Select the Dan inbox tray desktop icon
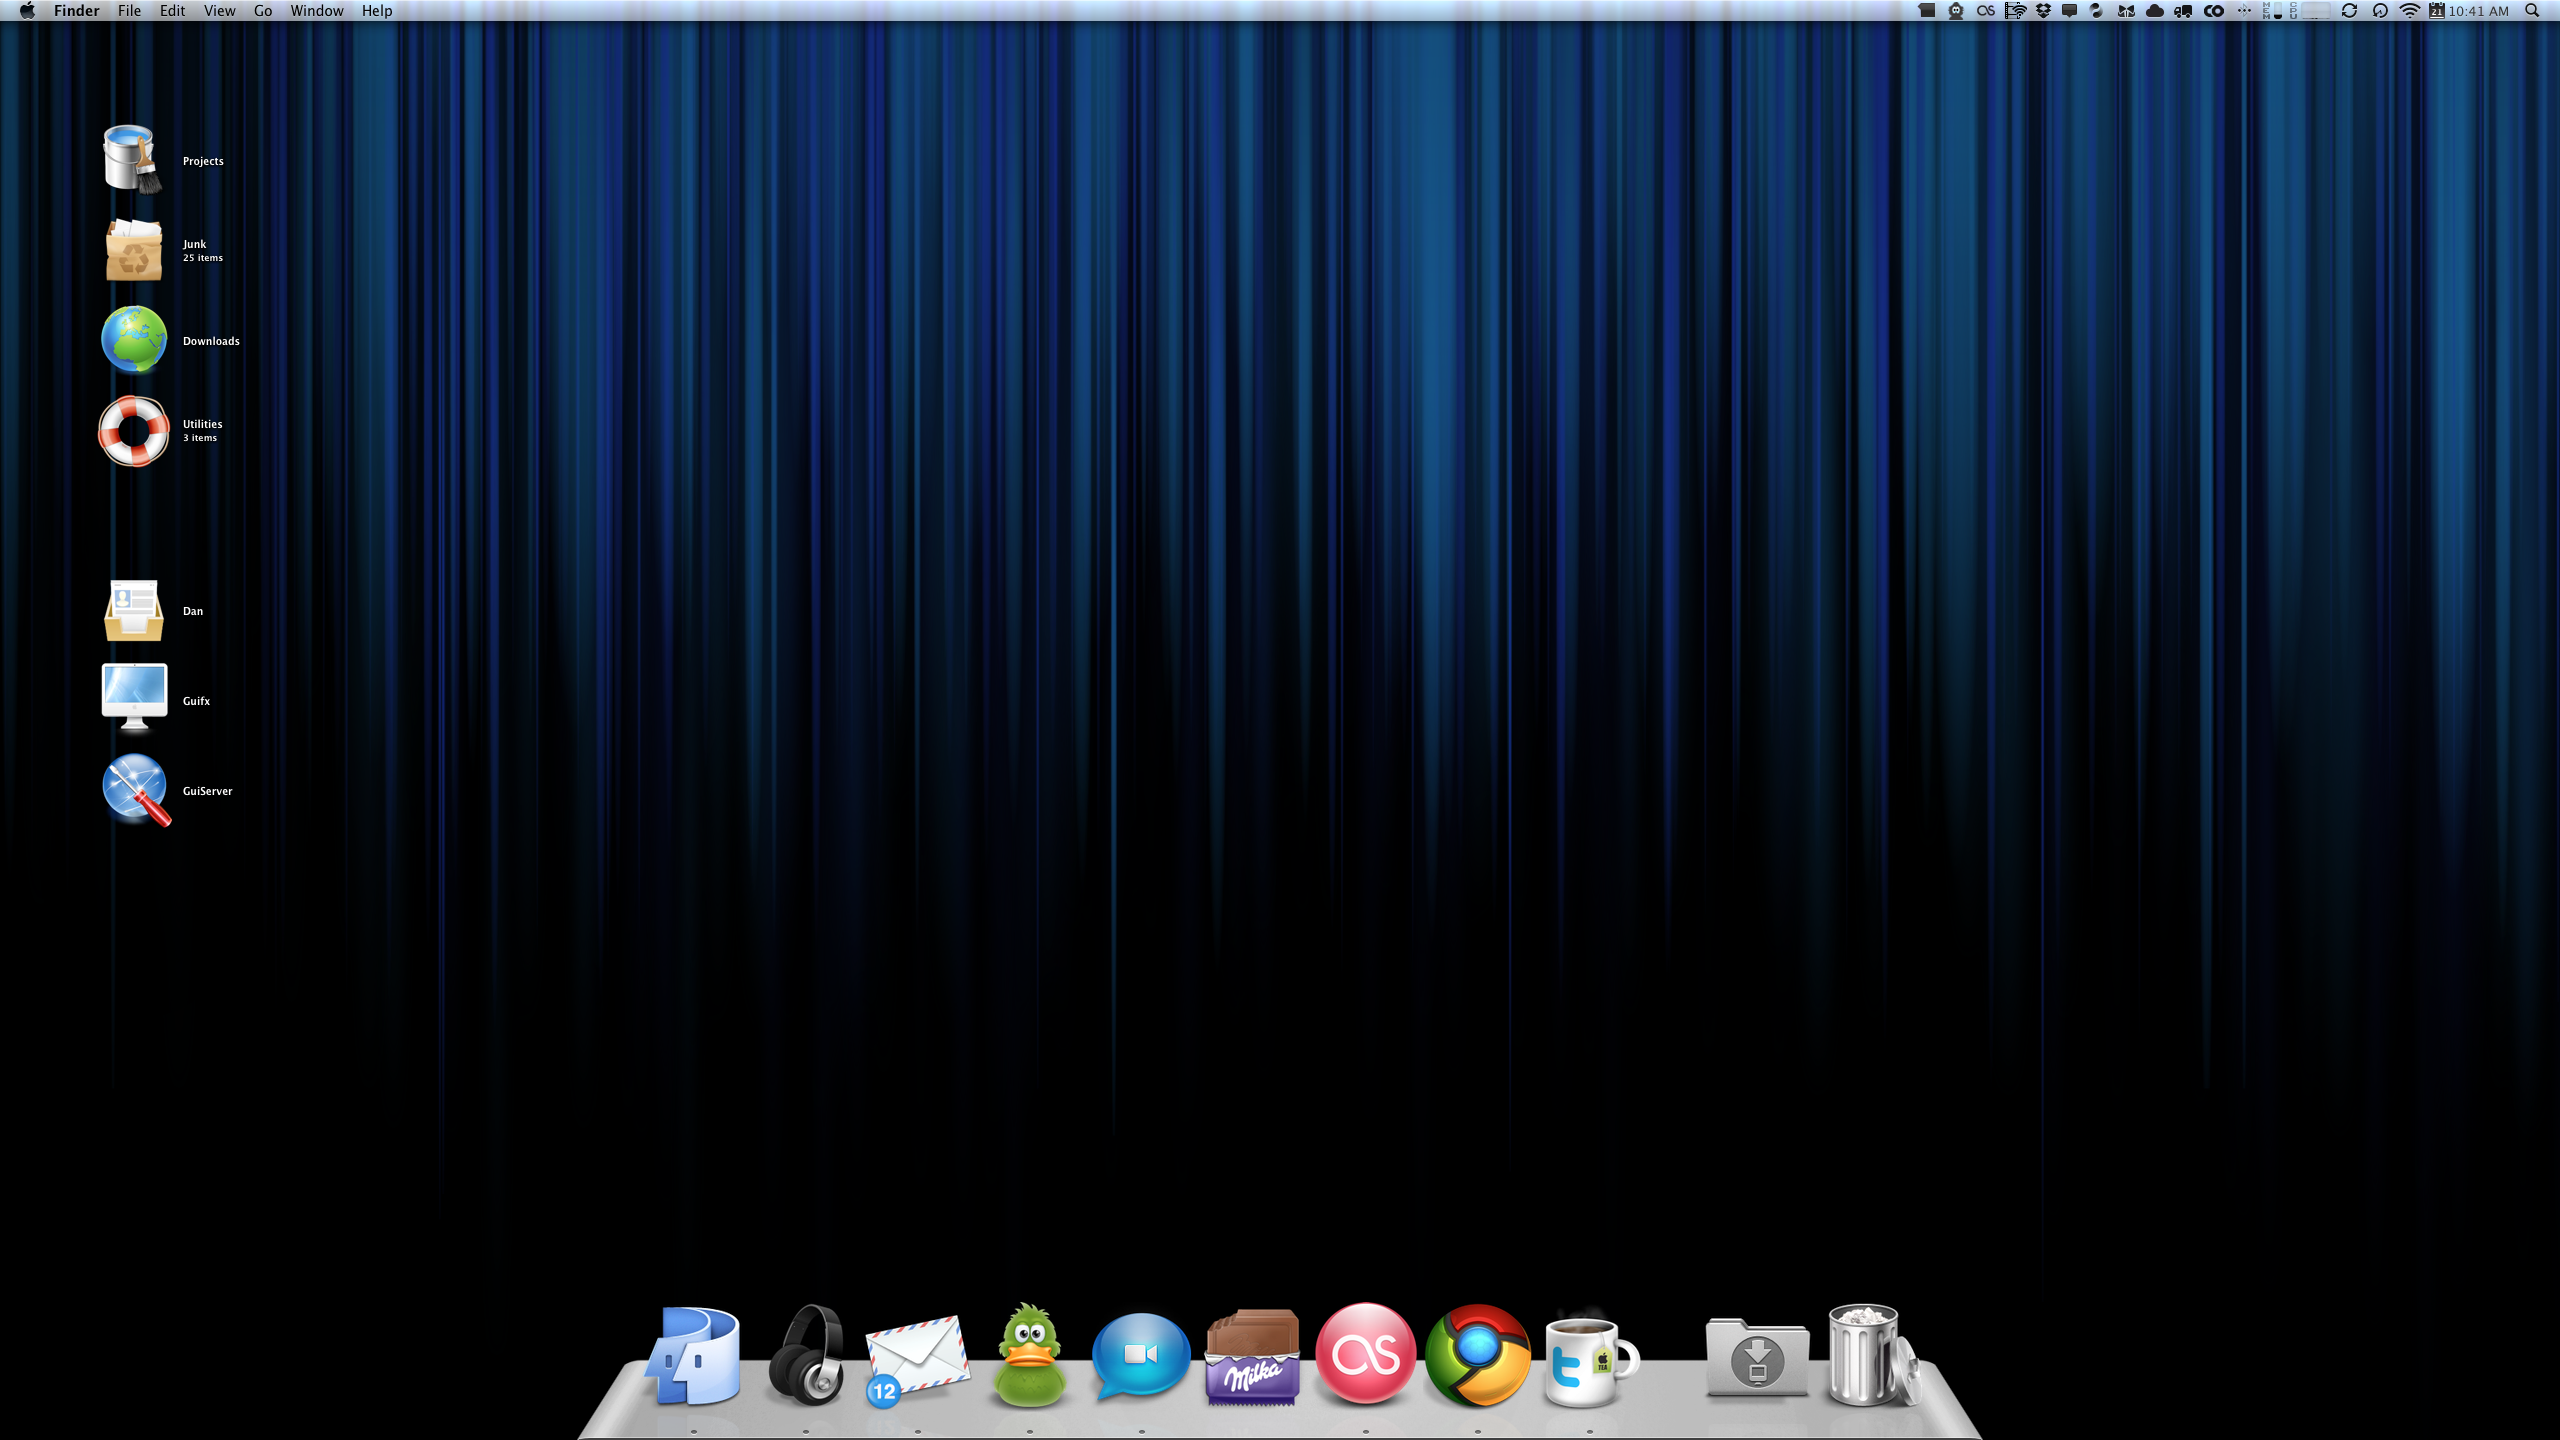The height and width of the screenshot is (1440, 2560). click(133, 610)
